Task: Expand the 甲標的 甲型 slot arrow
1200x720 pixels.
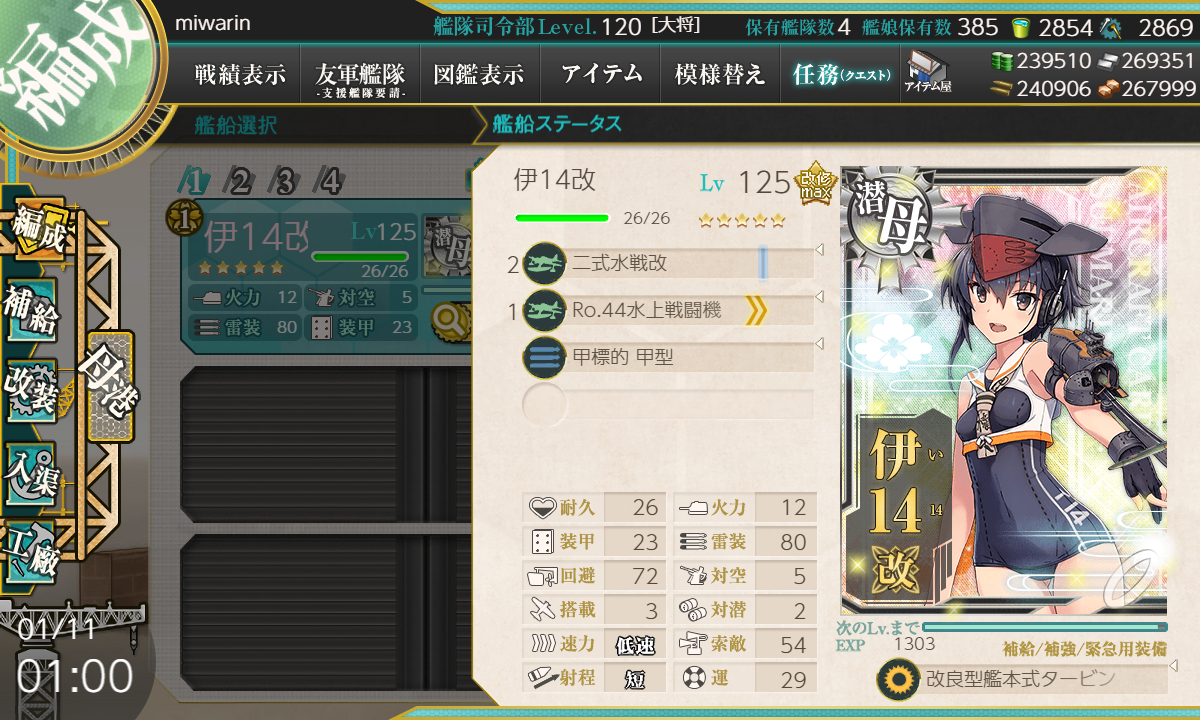Action: [820, 343]
